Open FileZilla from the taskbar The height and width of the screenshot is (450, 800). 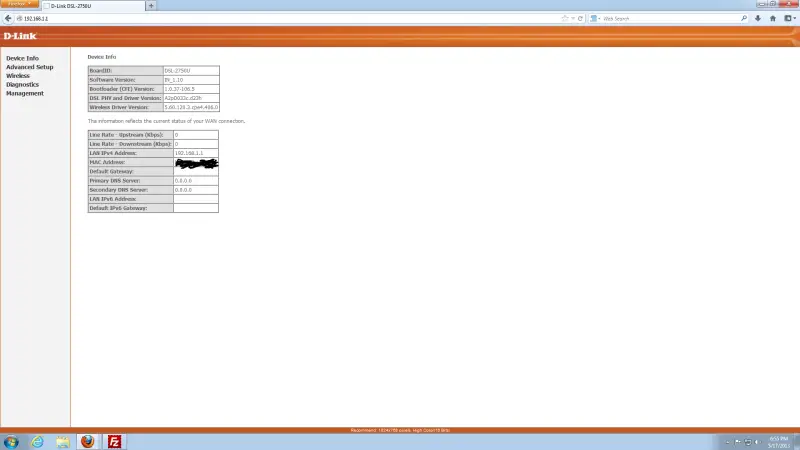coord(114,442)
